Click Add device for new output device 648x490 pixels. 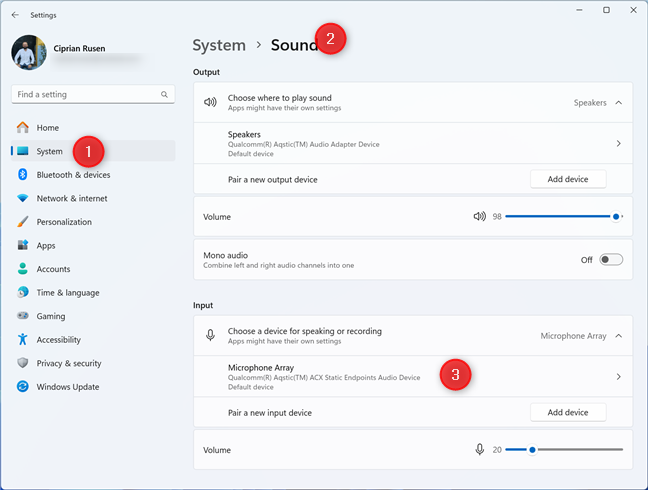click(567, 179)
